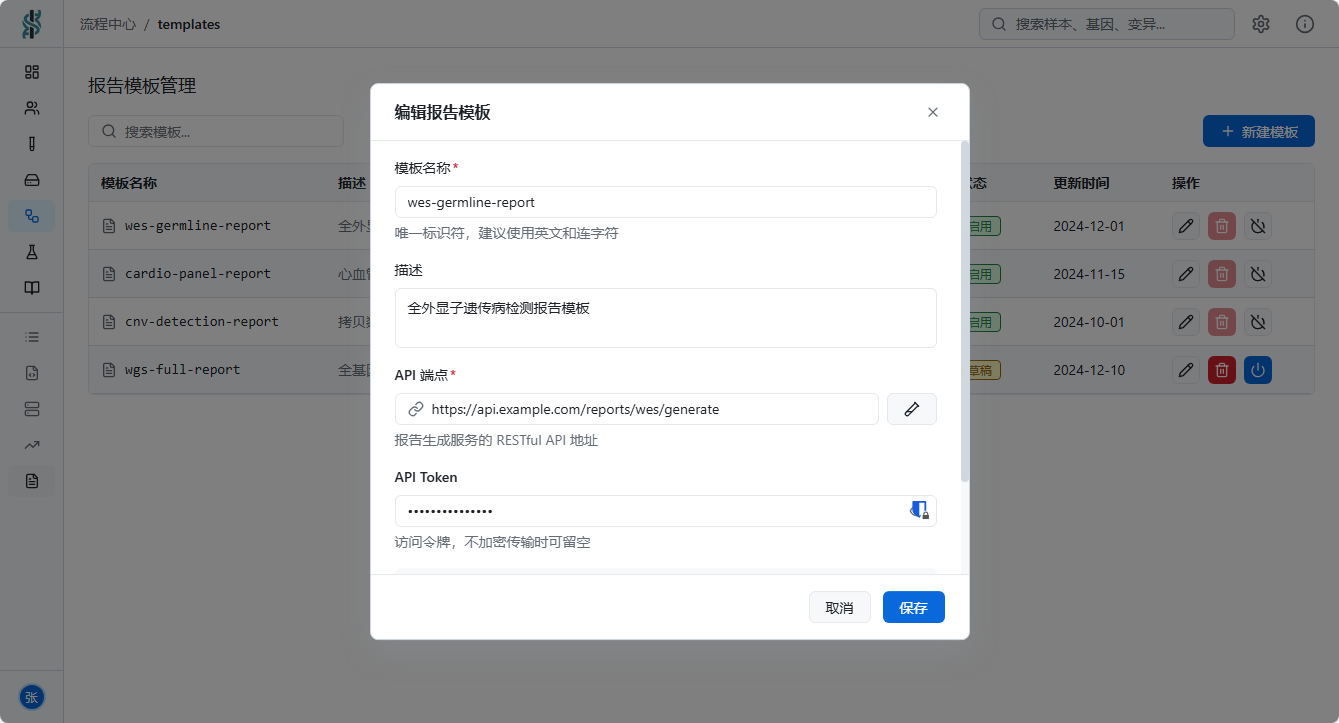Open the workflow nodes sidebar icon

point(32,216)
